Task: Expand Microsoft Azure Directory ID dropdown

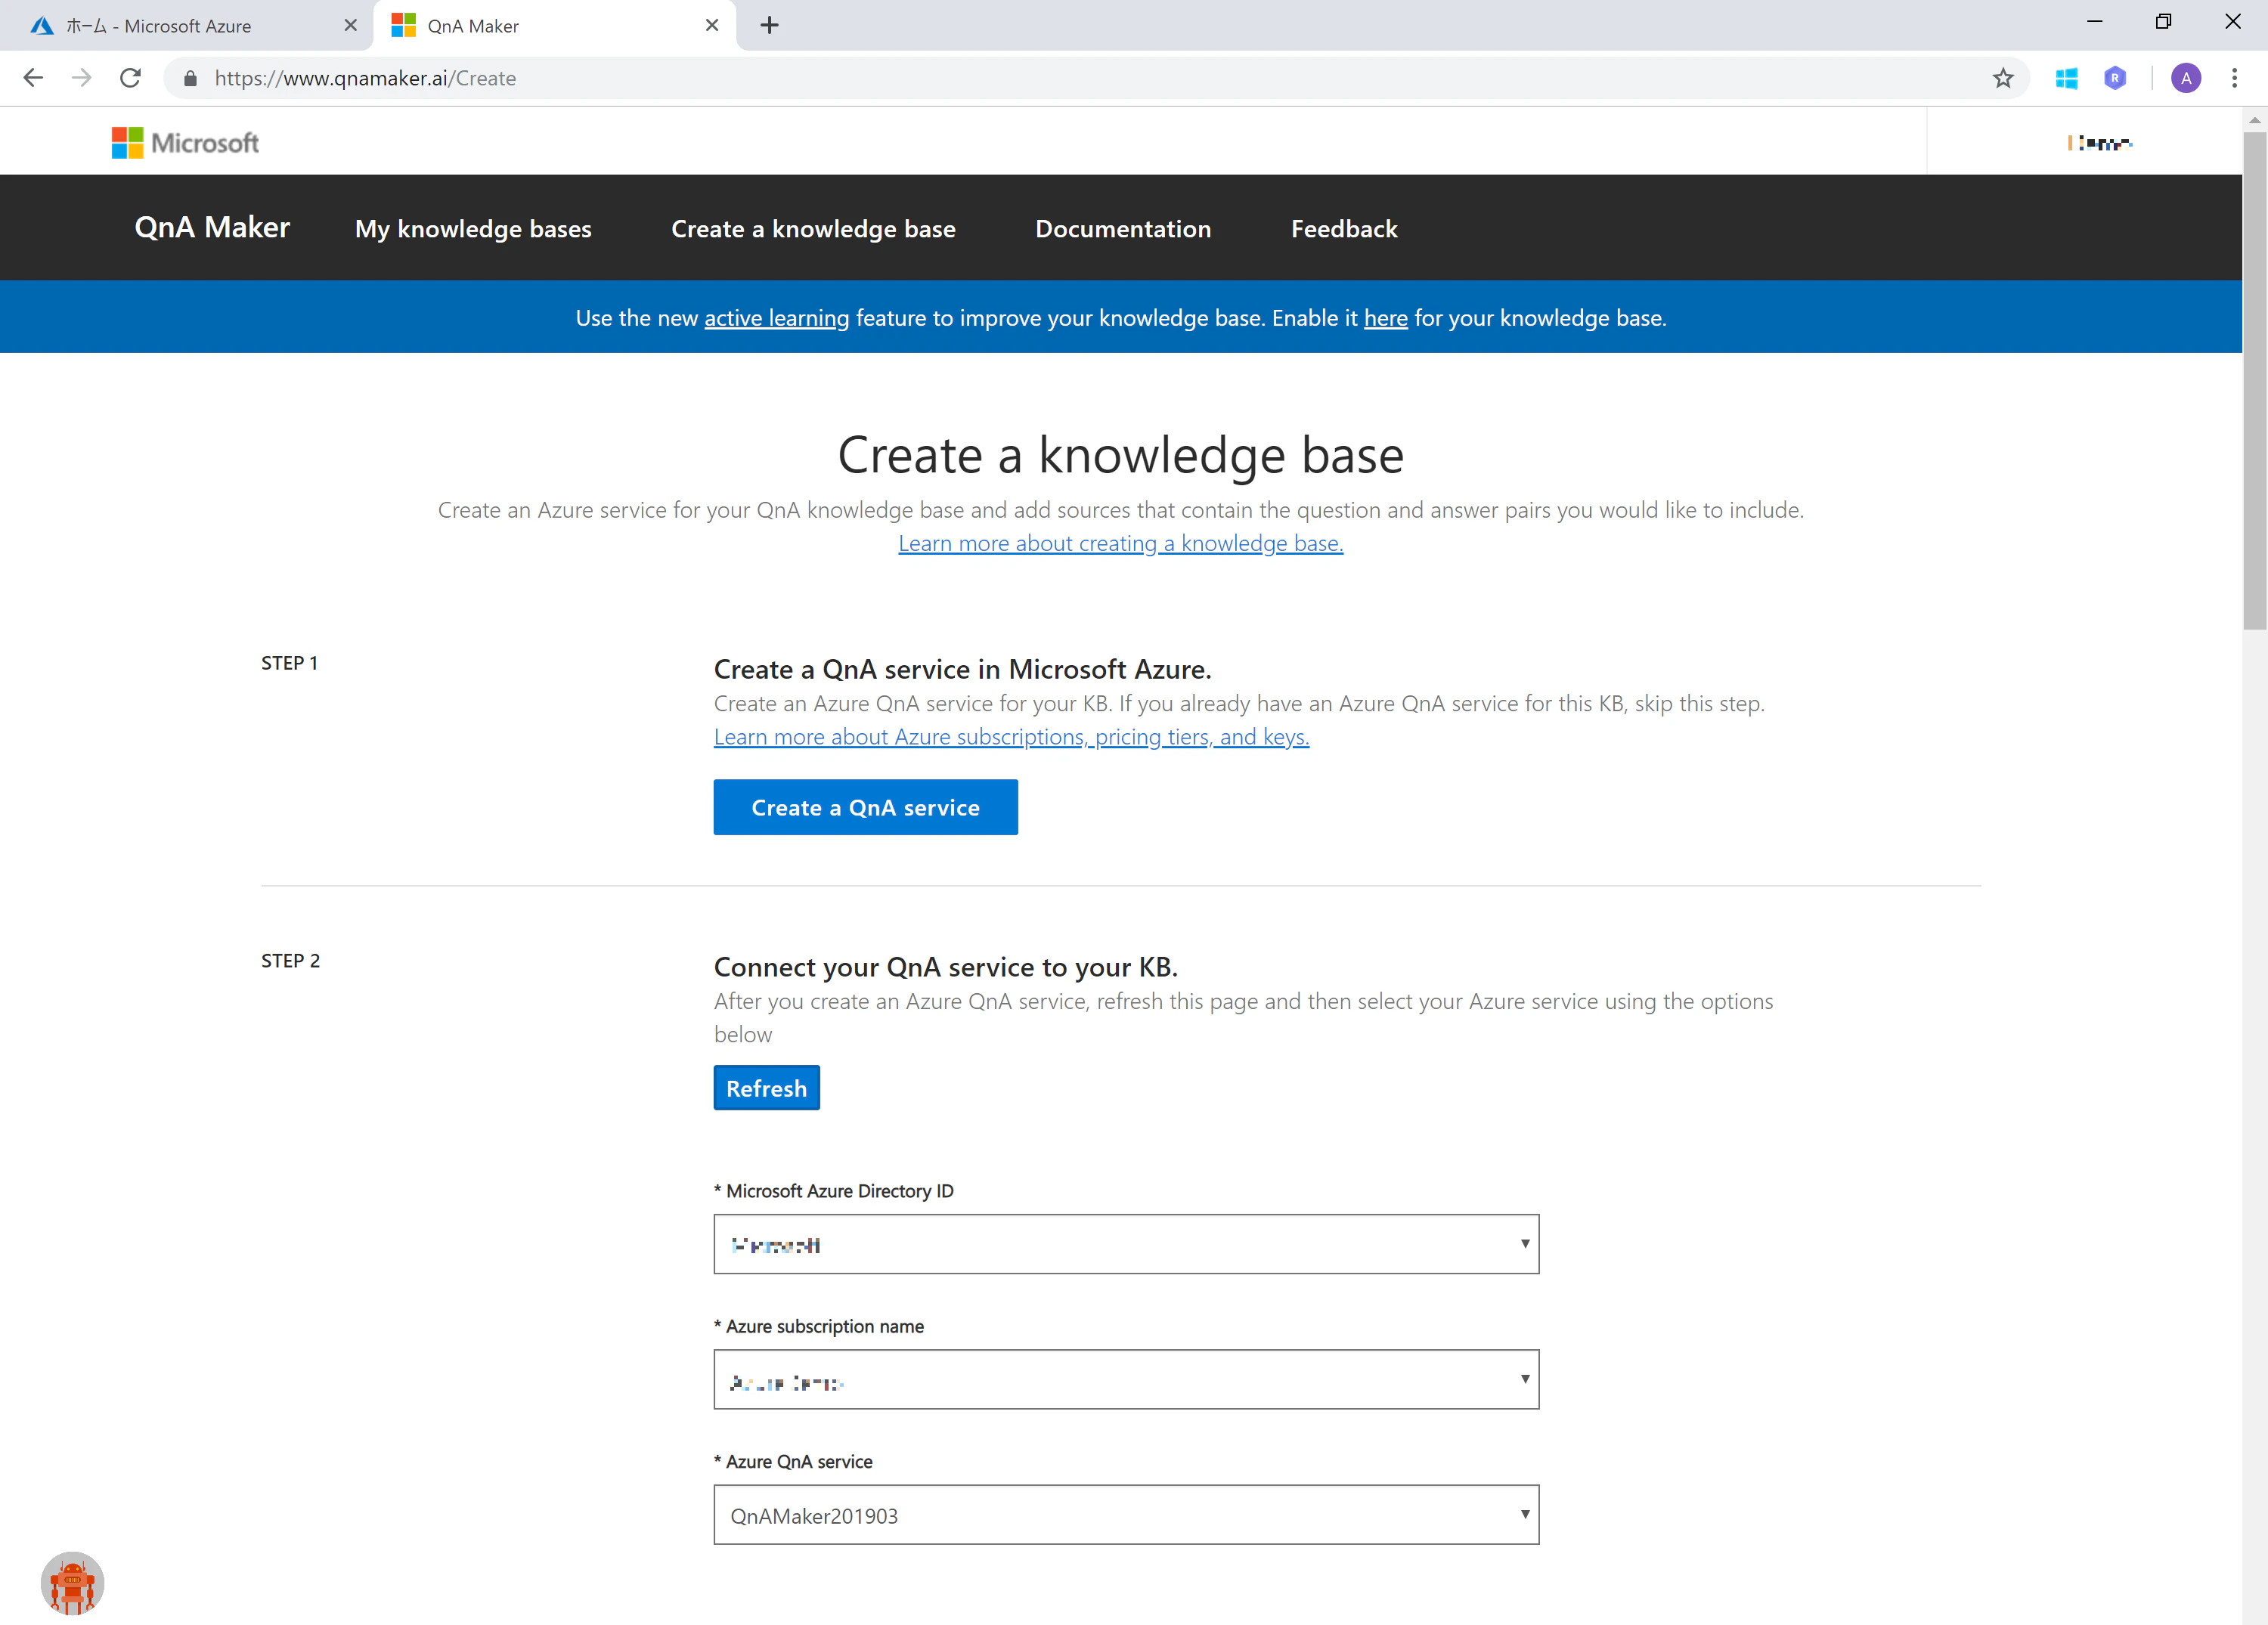Action: [1126, 1244]
